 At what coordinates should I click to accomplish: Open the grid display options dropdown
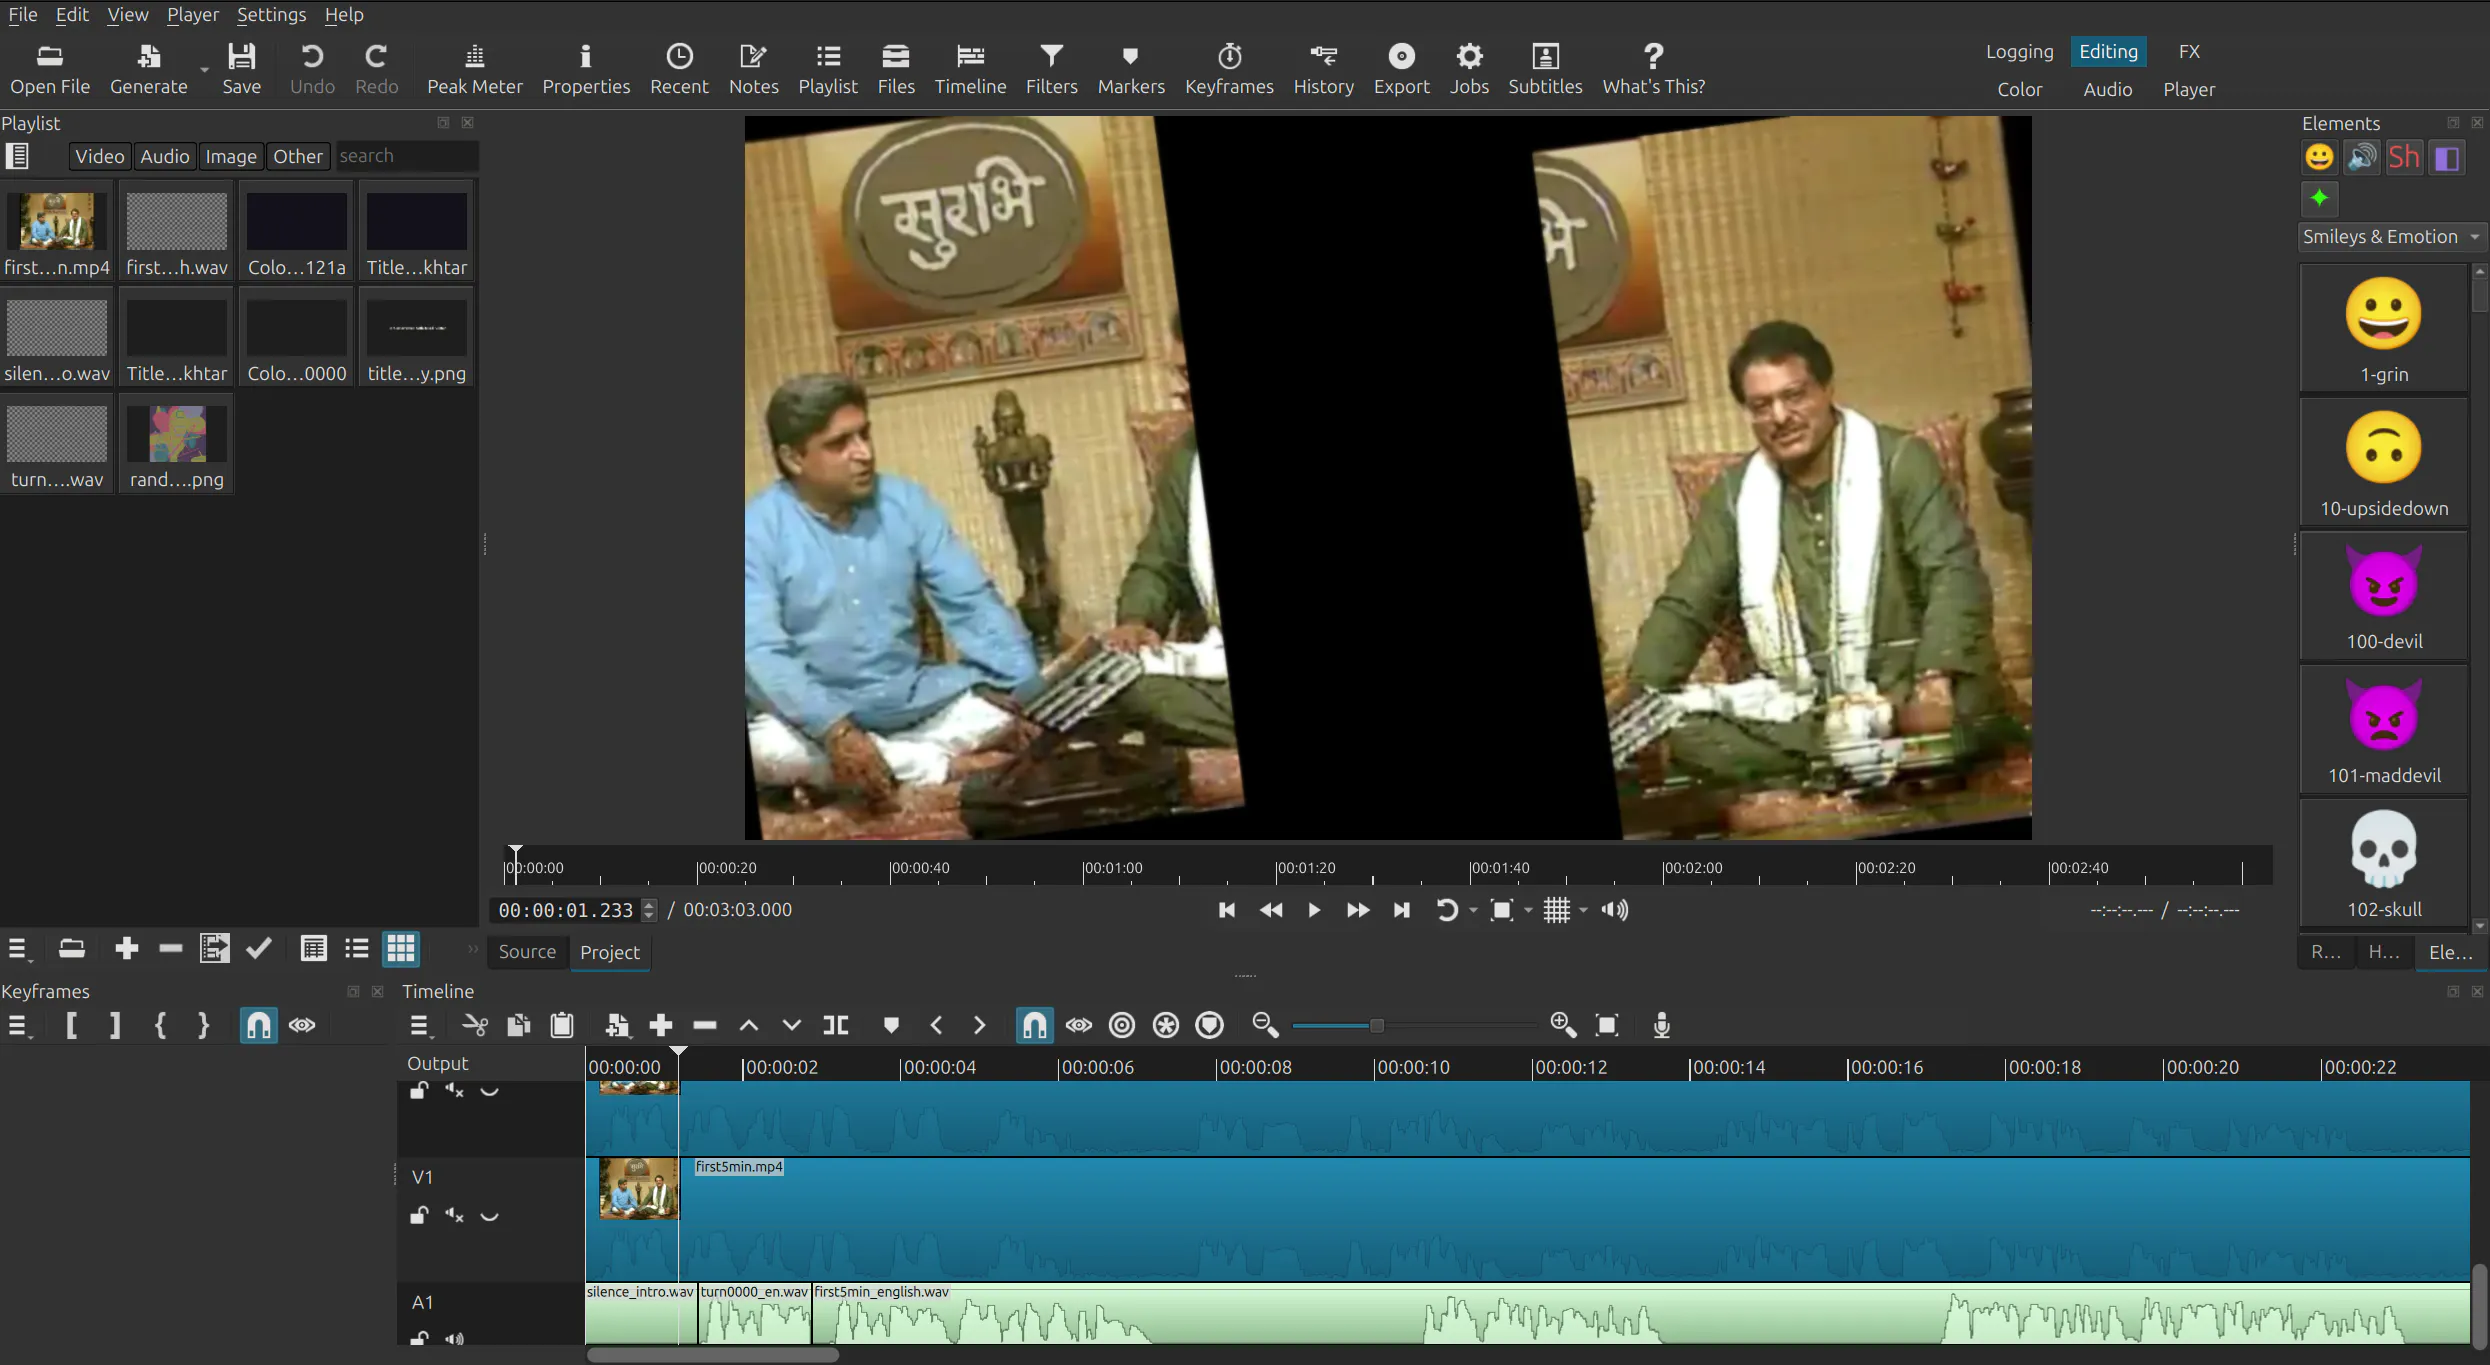[x=1583, y=910]
